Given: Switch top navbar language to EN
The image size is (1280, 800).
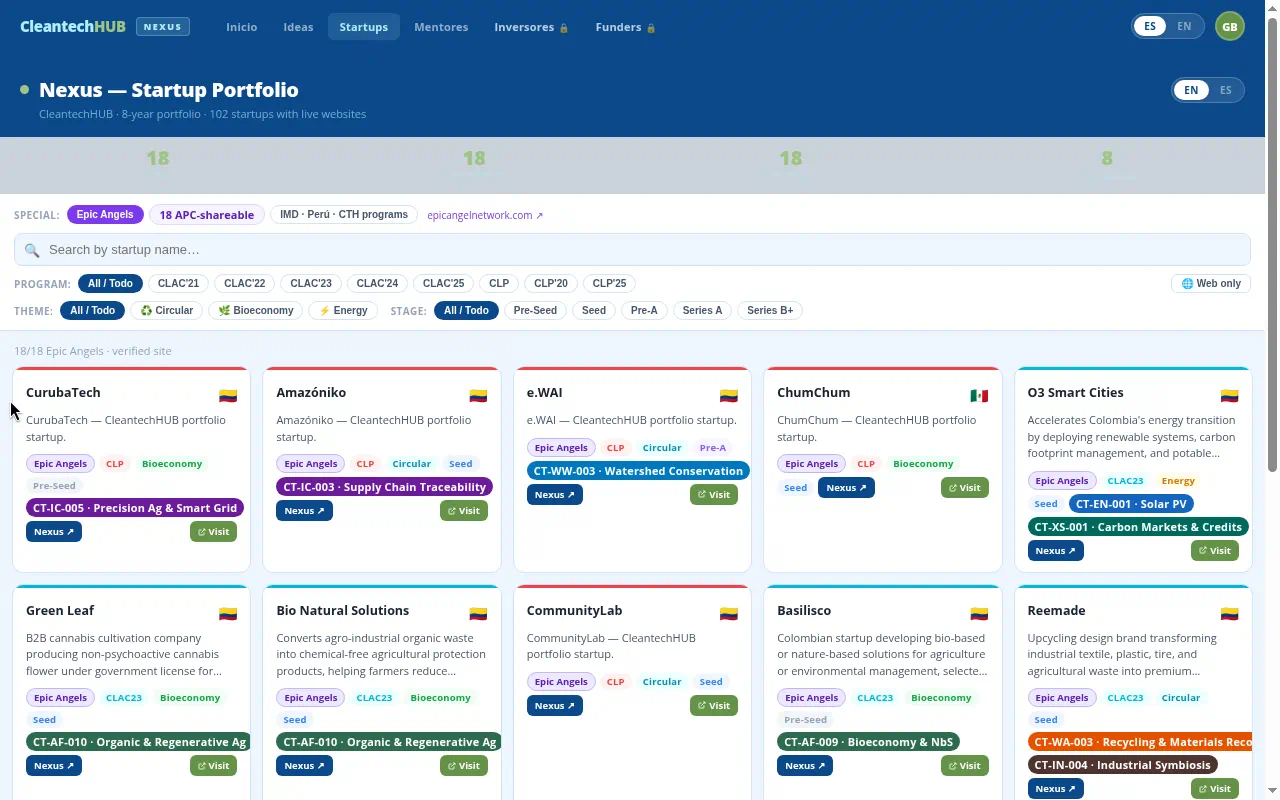Looking at the screenshot, I should 1184,27.
